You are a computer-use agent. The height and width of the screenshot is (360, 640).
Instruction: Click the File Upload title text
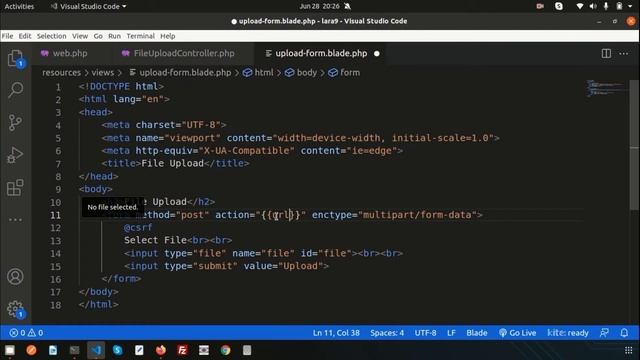(172, 163)
